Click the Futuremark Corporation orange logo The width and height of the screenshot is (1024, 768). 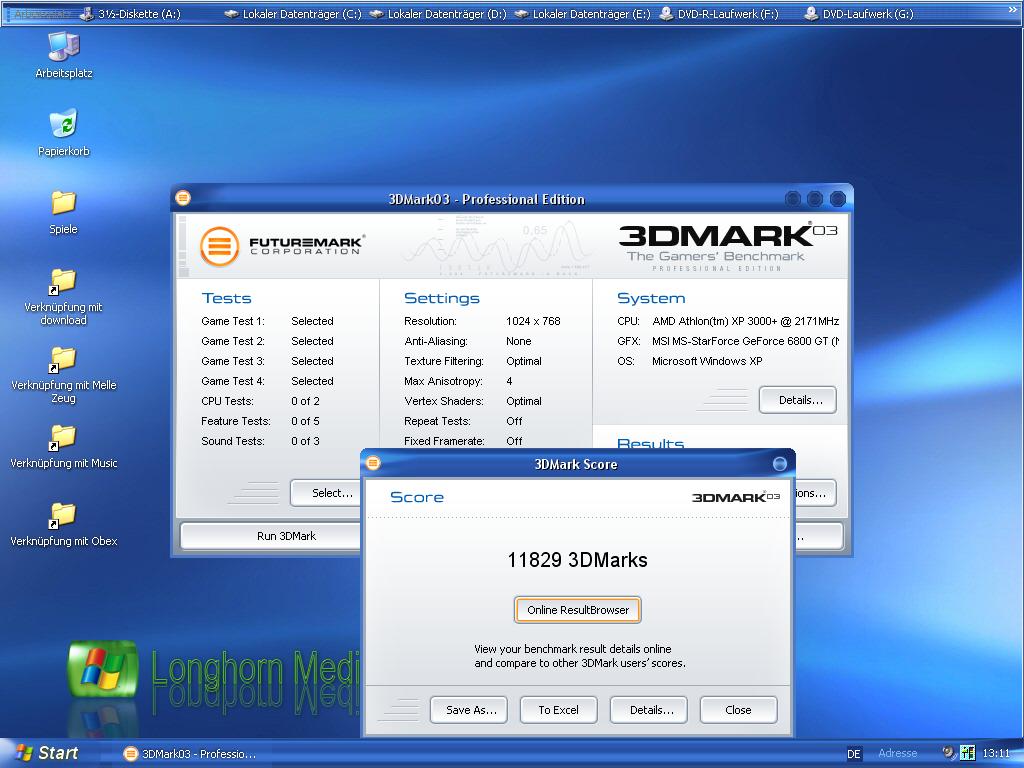[x=219, y=246]
